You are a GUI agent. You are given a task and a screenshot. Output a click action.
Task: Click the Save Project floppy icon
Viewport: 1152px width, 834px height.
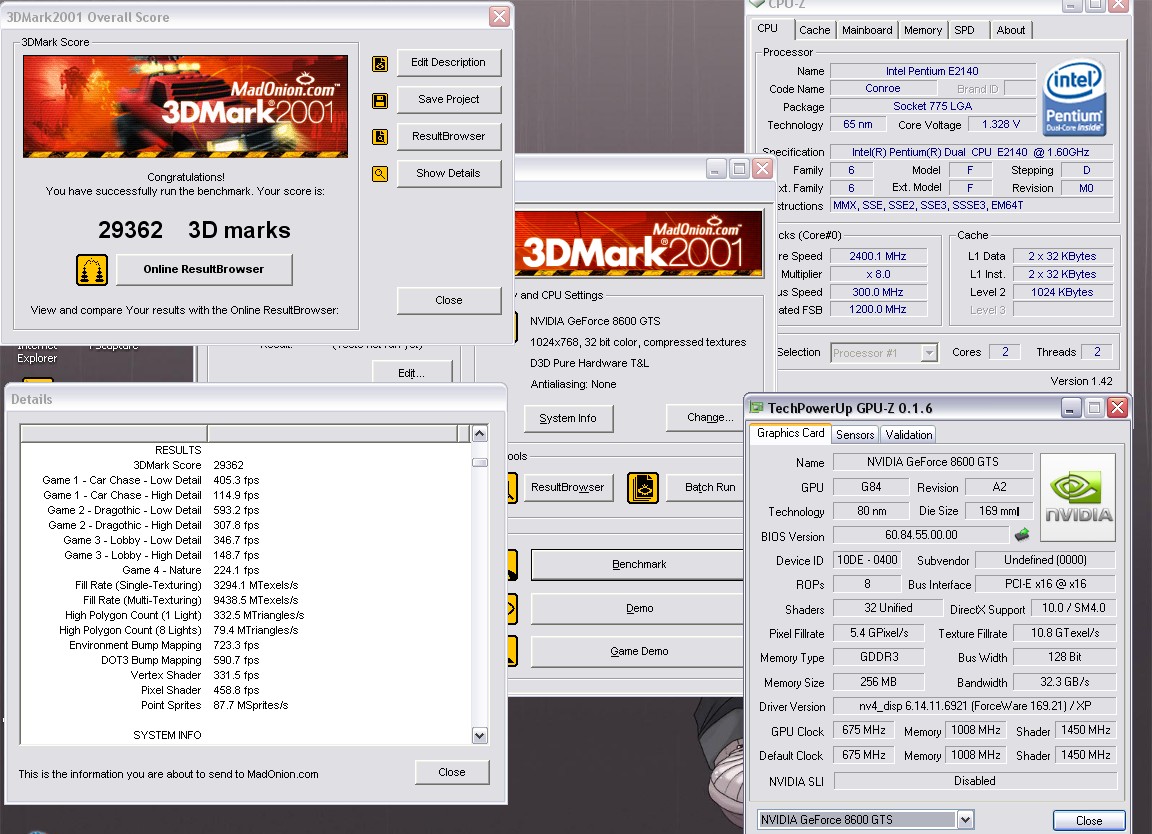click(x=380, y=101)
